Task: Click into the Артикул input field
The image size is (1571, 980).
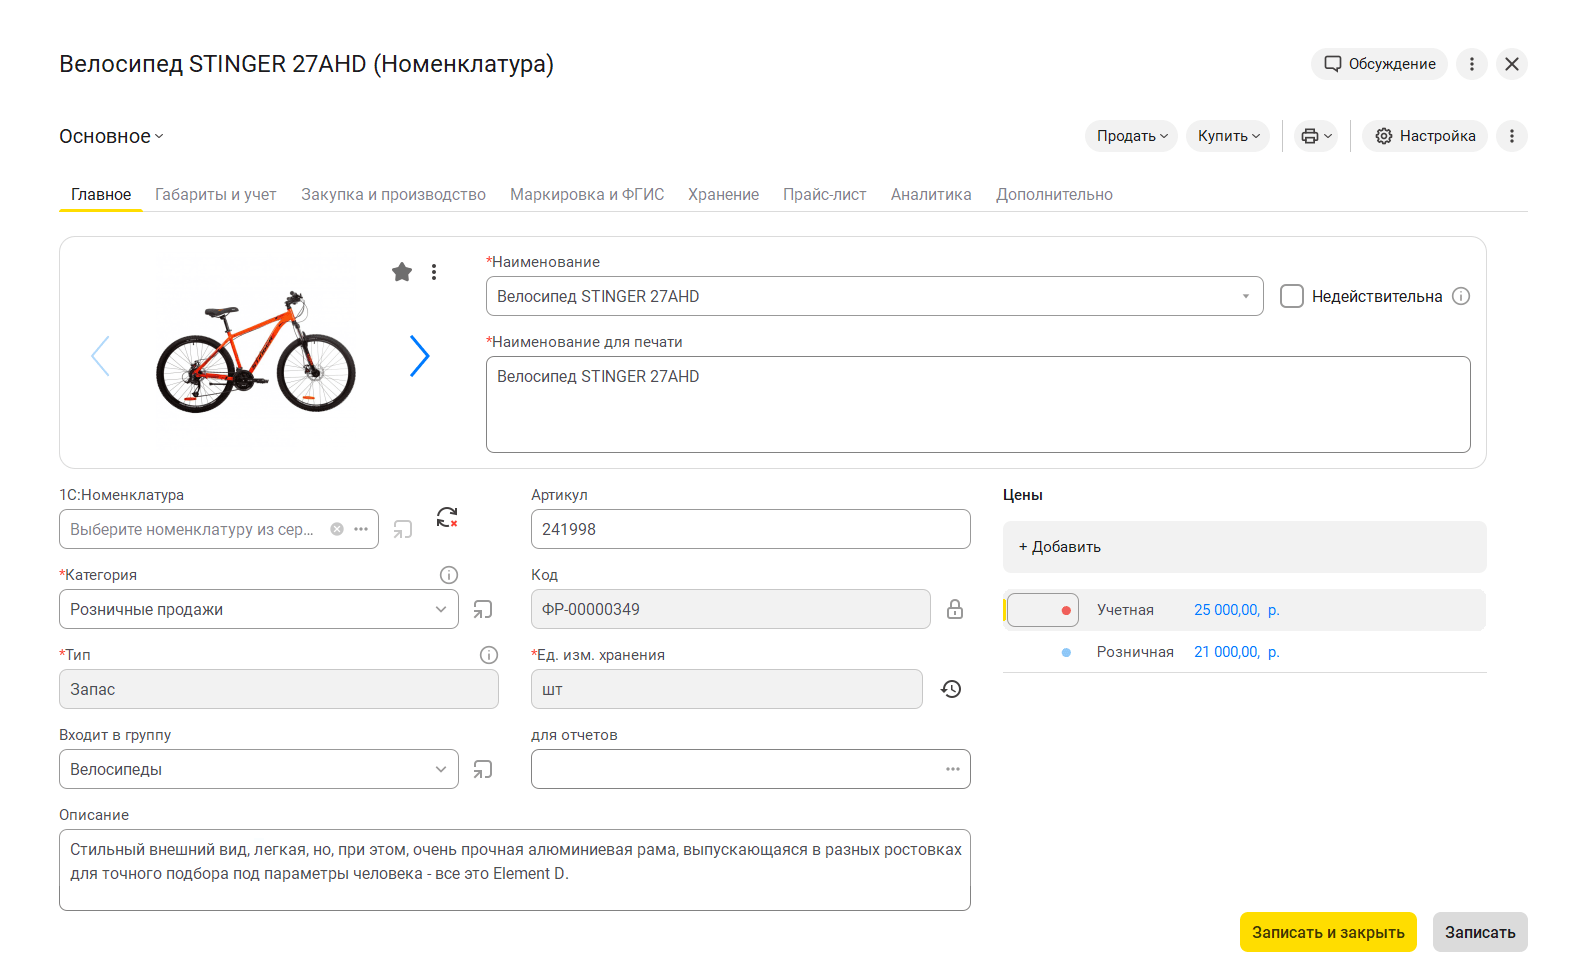Action: tap(750, 529)
